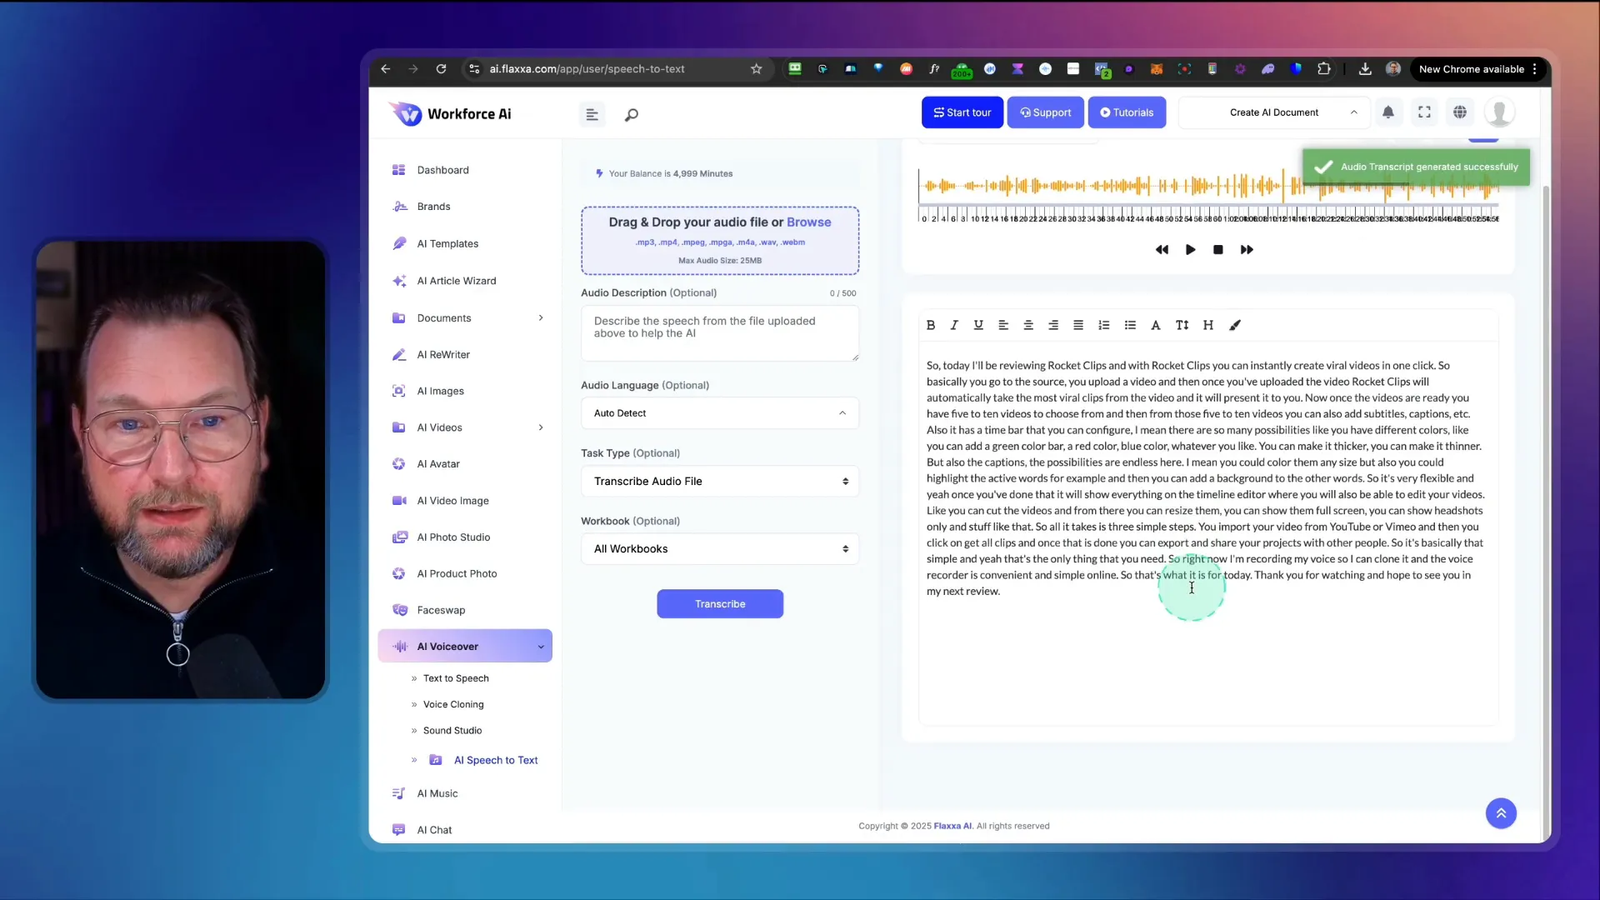The height and width of the screenshot is (900, 1600).
Task: Open user profile avatar menu
Action: point(1499,112)
